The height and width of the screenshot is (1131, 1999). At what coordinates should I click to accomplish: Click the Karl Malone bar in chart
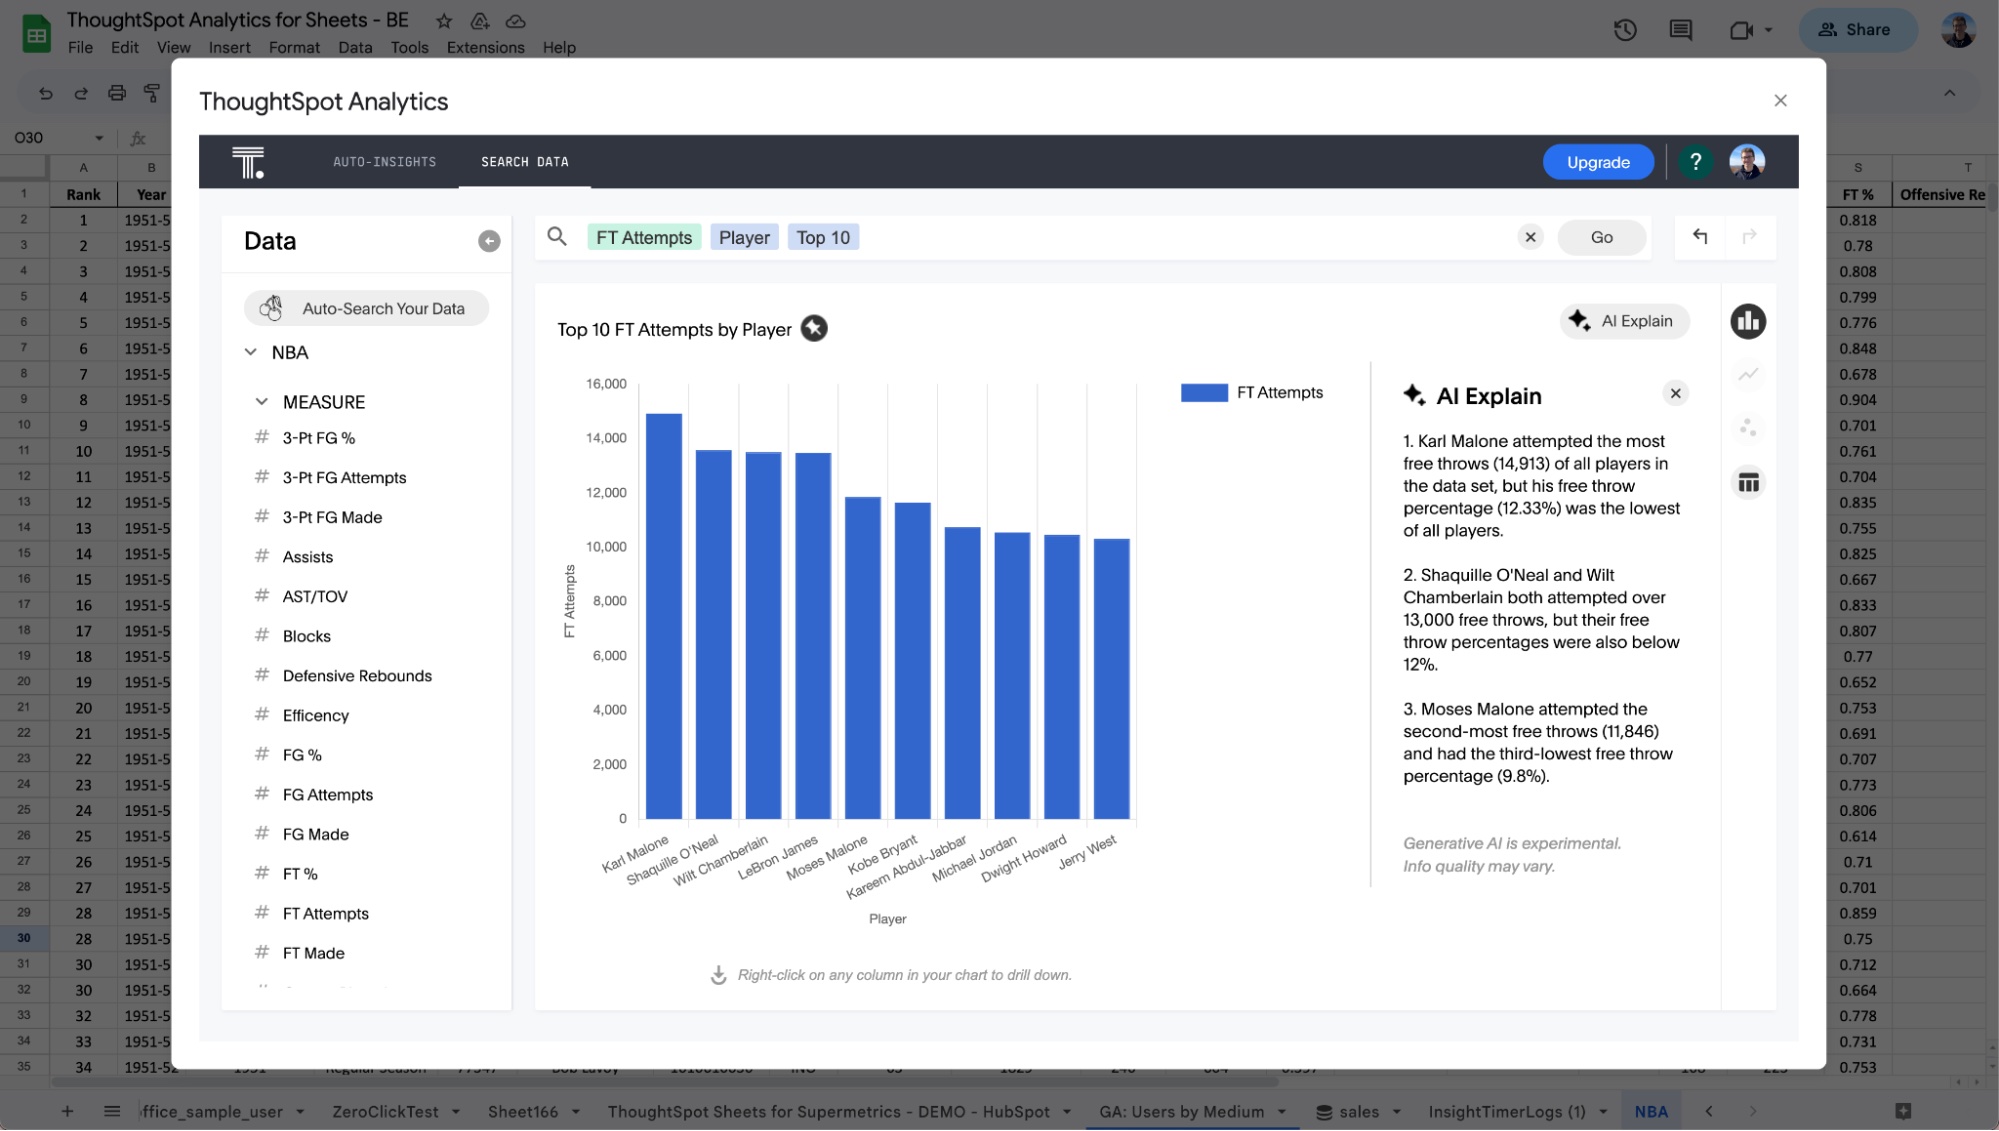coord(664,616)
